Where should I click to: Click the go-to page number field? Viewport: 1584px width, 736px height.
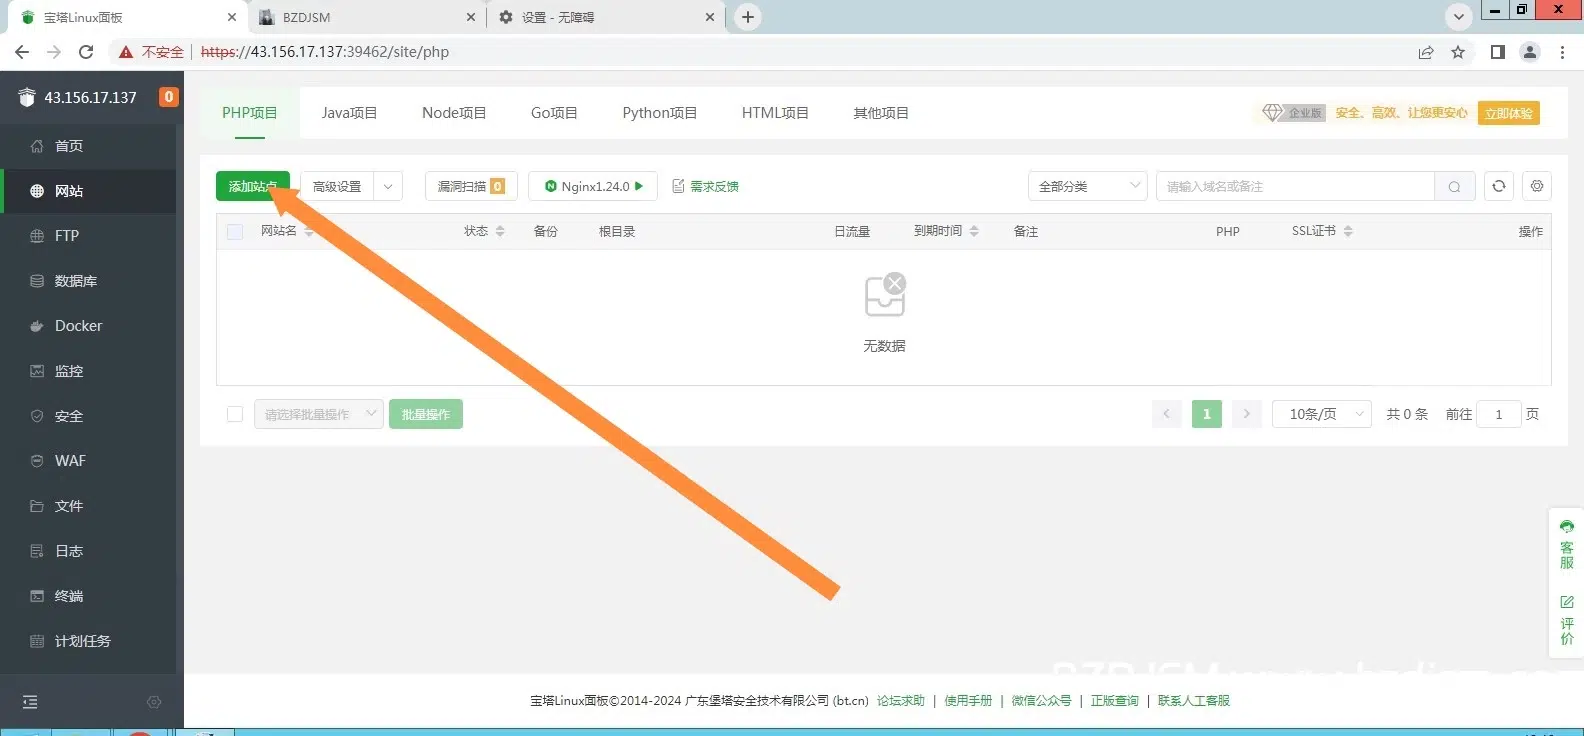click(x=1499, y=414)
